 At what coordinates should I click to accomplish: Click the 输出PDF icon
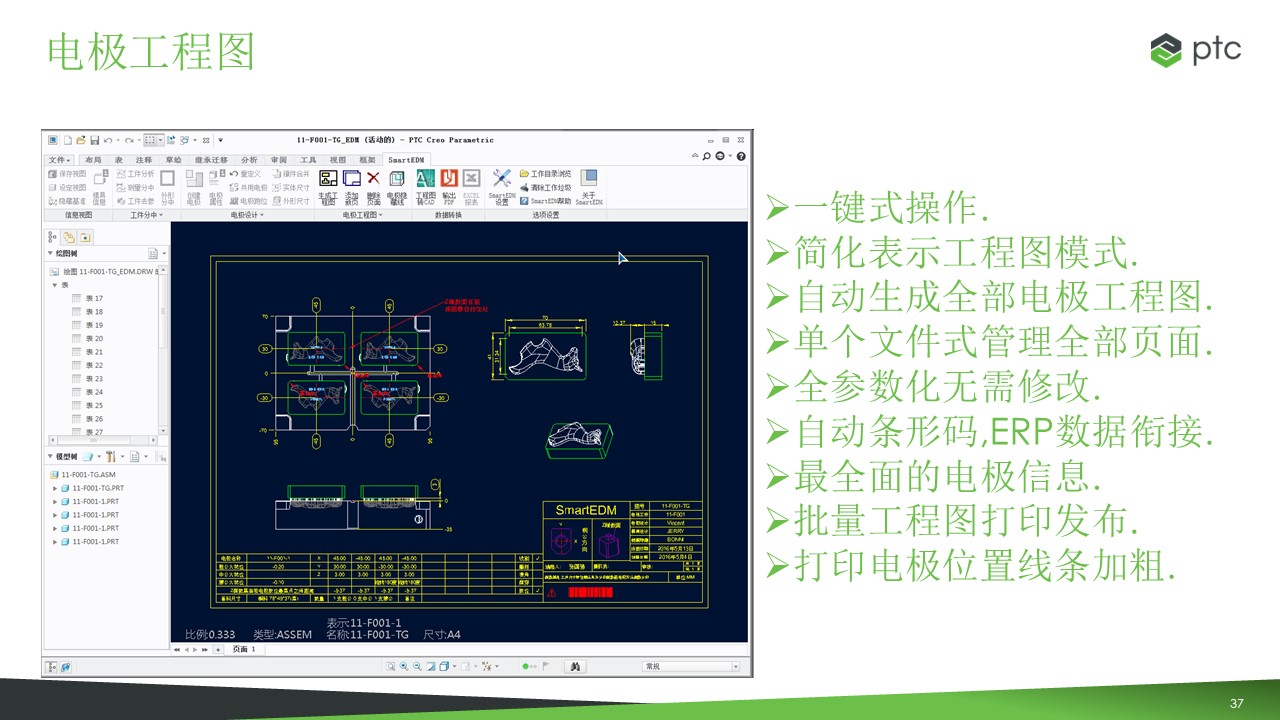pos(449,178)
